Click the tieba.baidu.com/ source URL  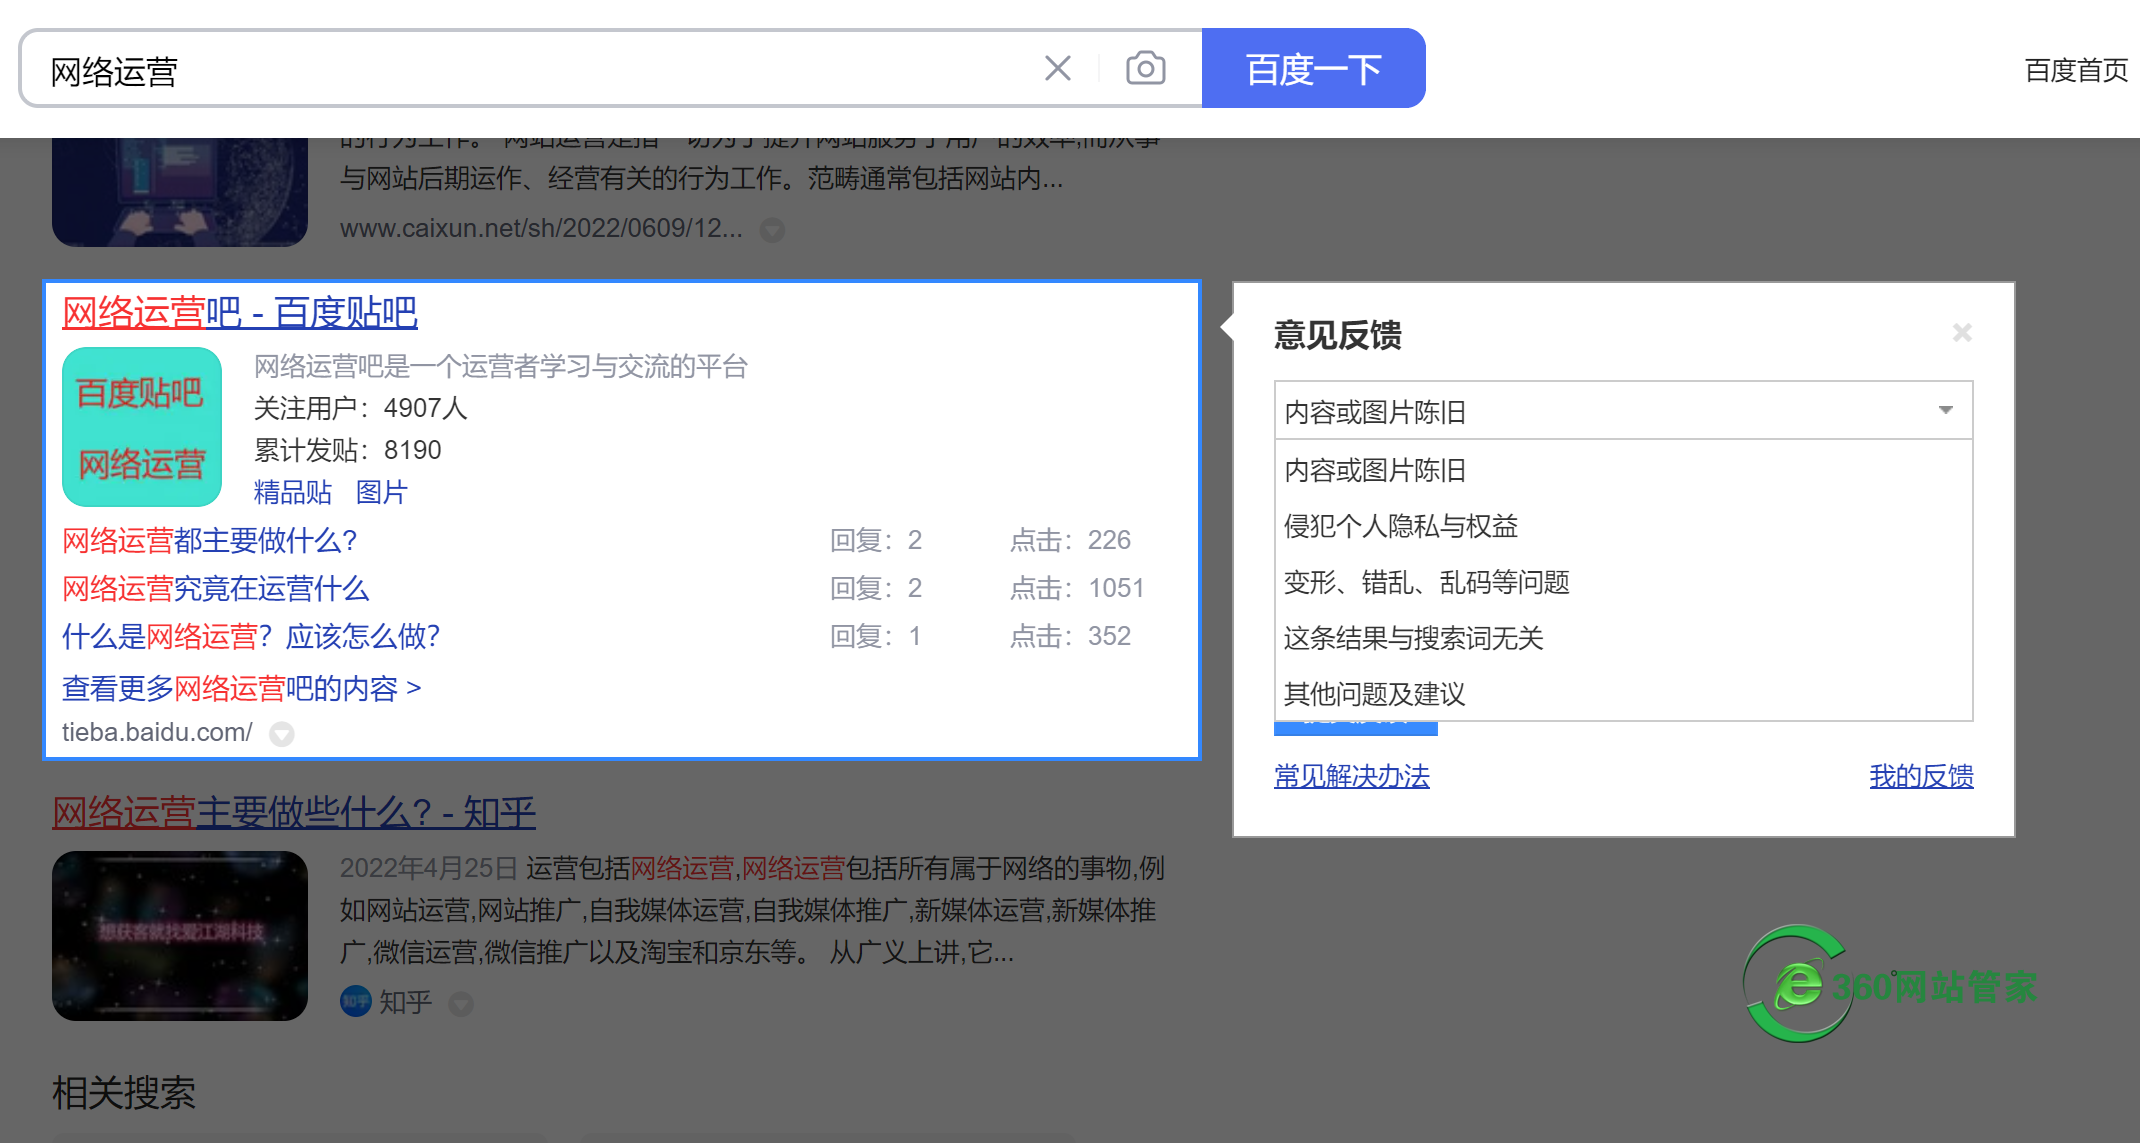coord(157,733)
